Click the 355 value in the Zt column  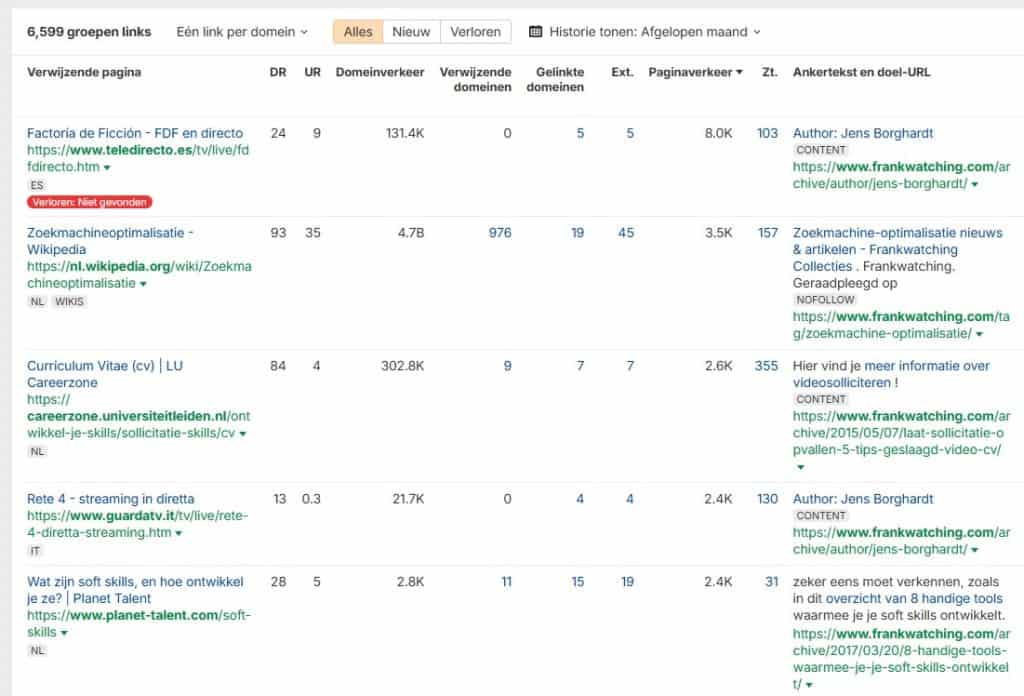766,366
